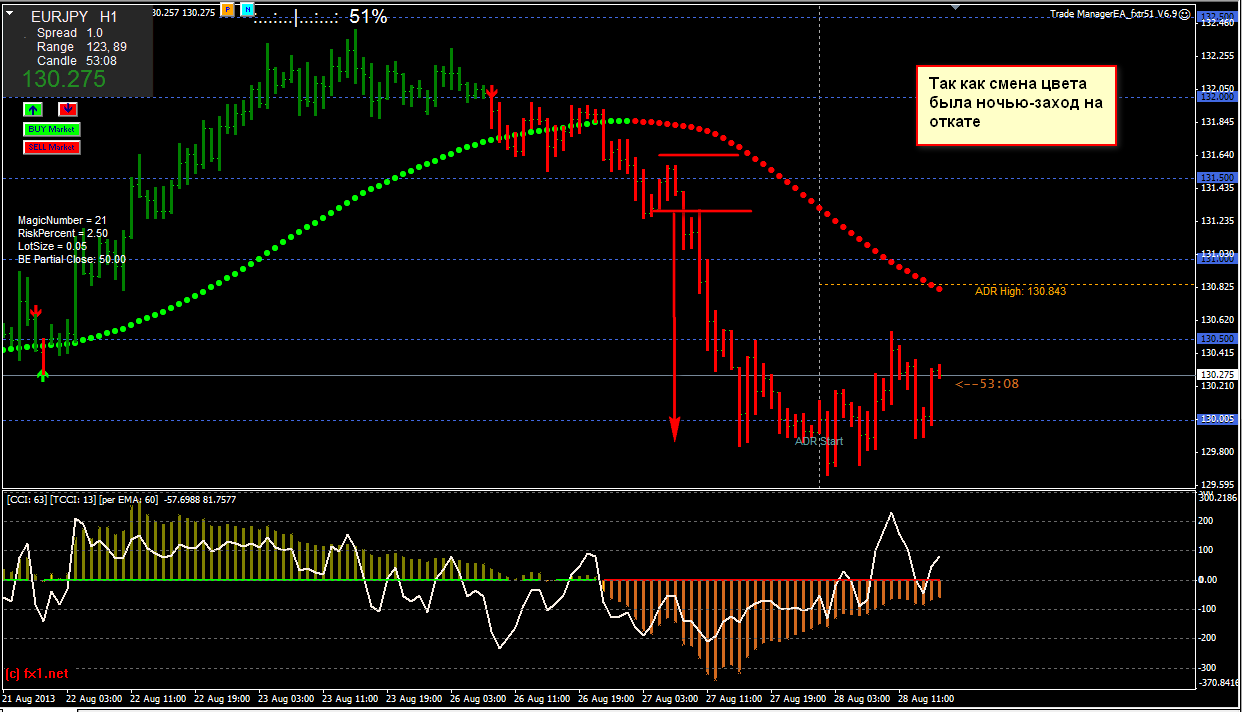
Task: Click the ADR Start label
Action: [x=819, y=441]
